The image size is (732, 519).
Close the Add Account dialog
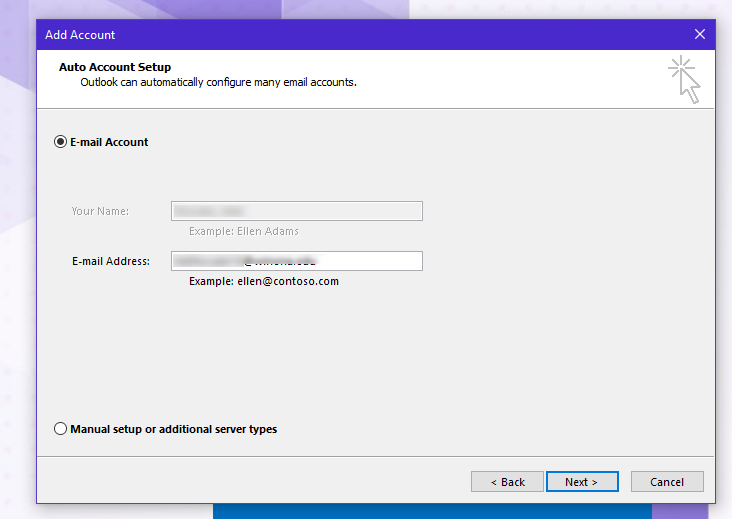699,34
